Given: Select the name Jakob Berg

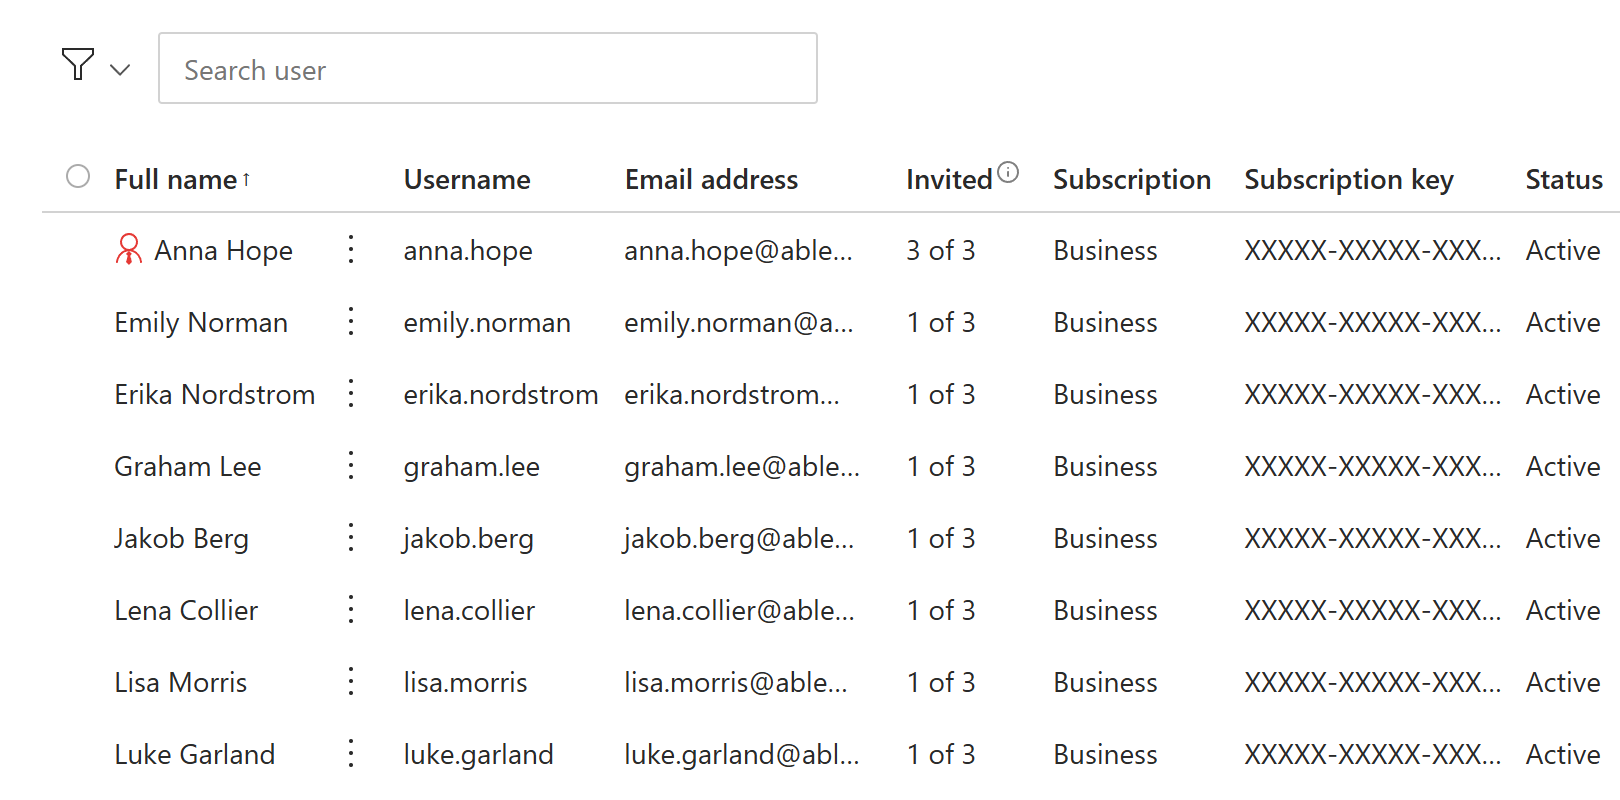Looking at the screenshot, I should click(182, 539).
